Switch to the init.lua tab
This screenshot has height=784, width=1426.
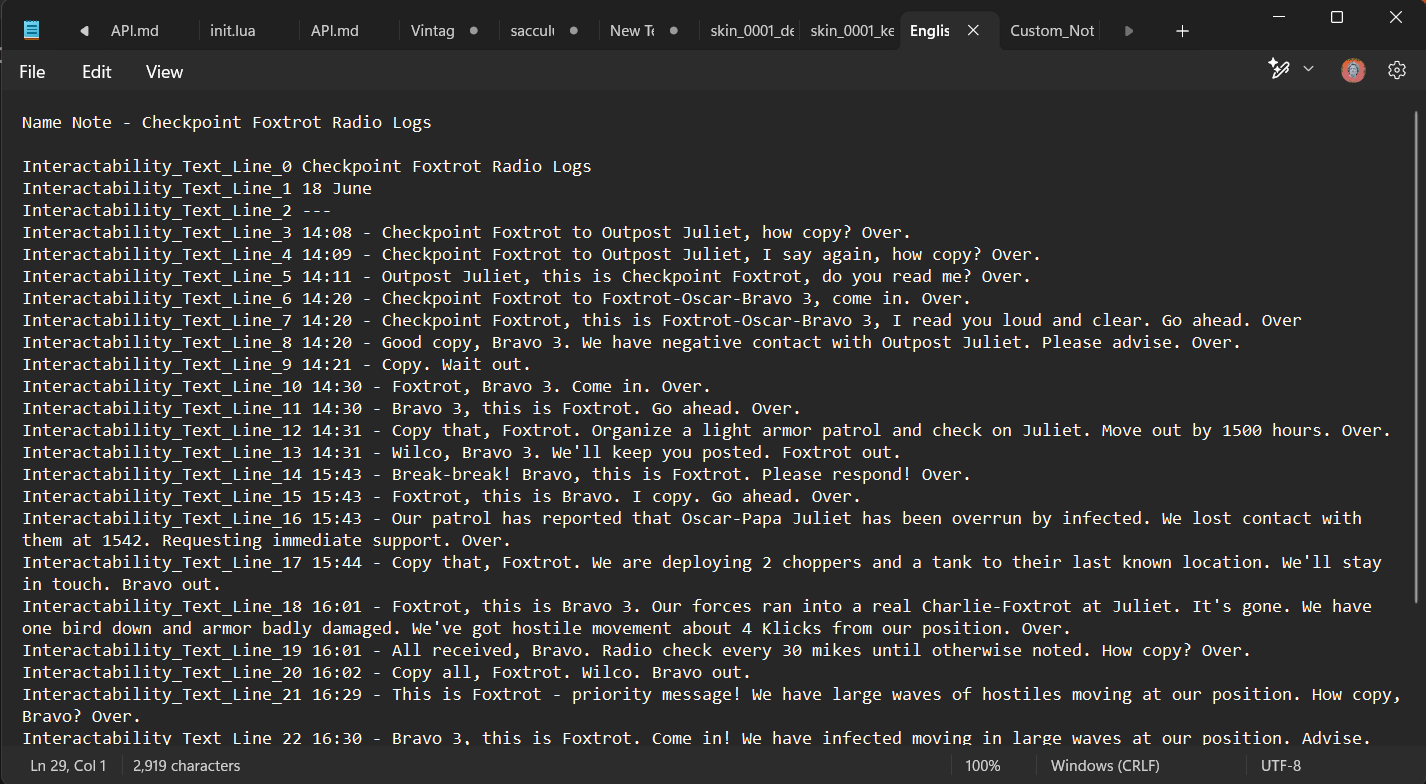tap(232, 31)
